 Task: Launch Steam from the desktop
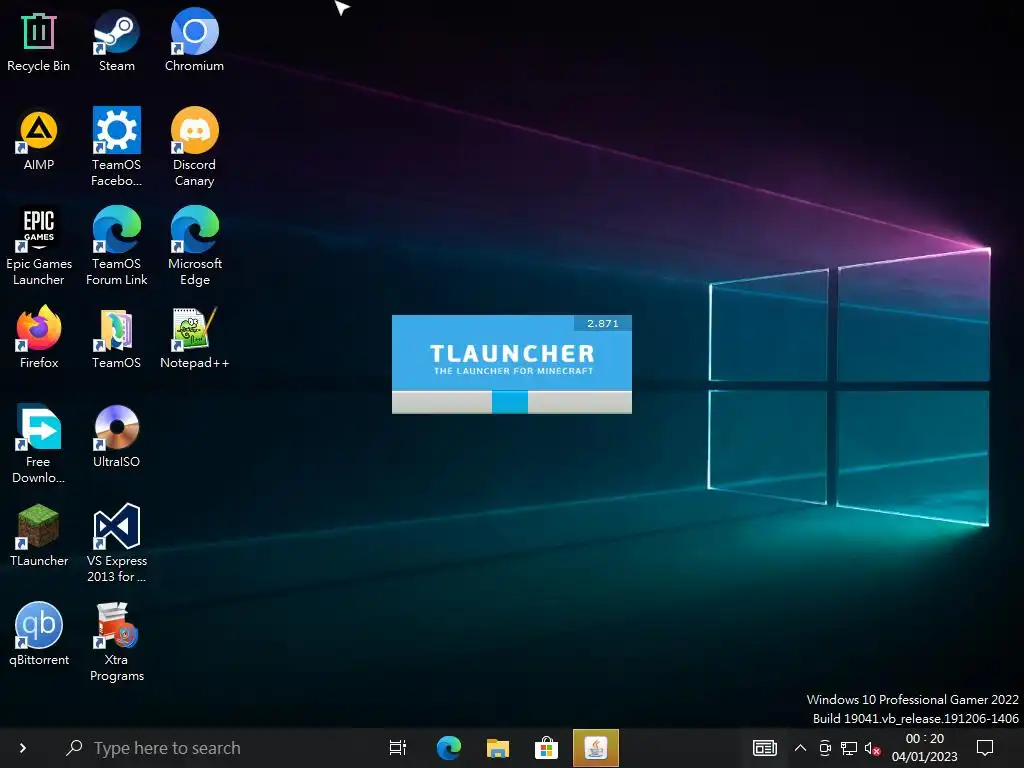[x=116, y=41]
